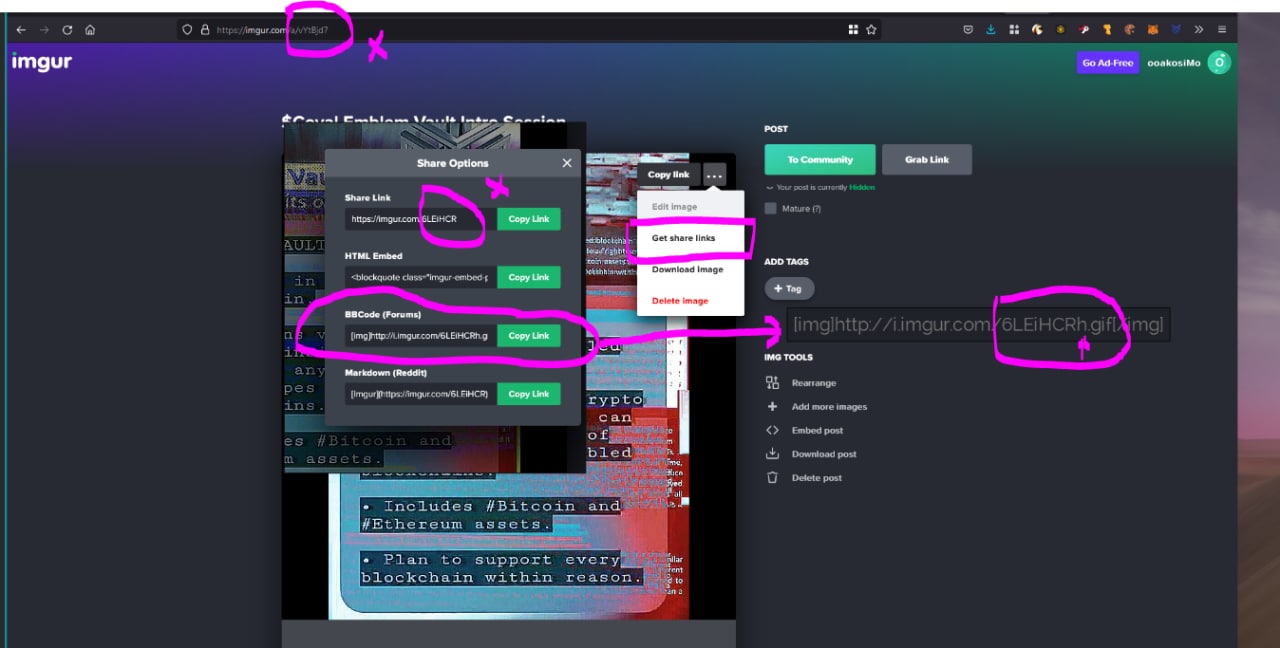The height and width of the screenshot is (648, 1280).
Task: Click the ooakosiMo username
Action: tap(1174, 63)
